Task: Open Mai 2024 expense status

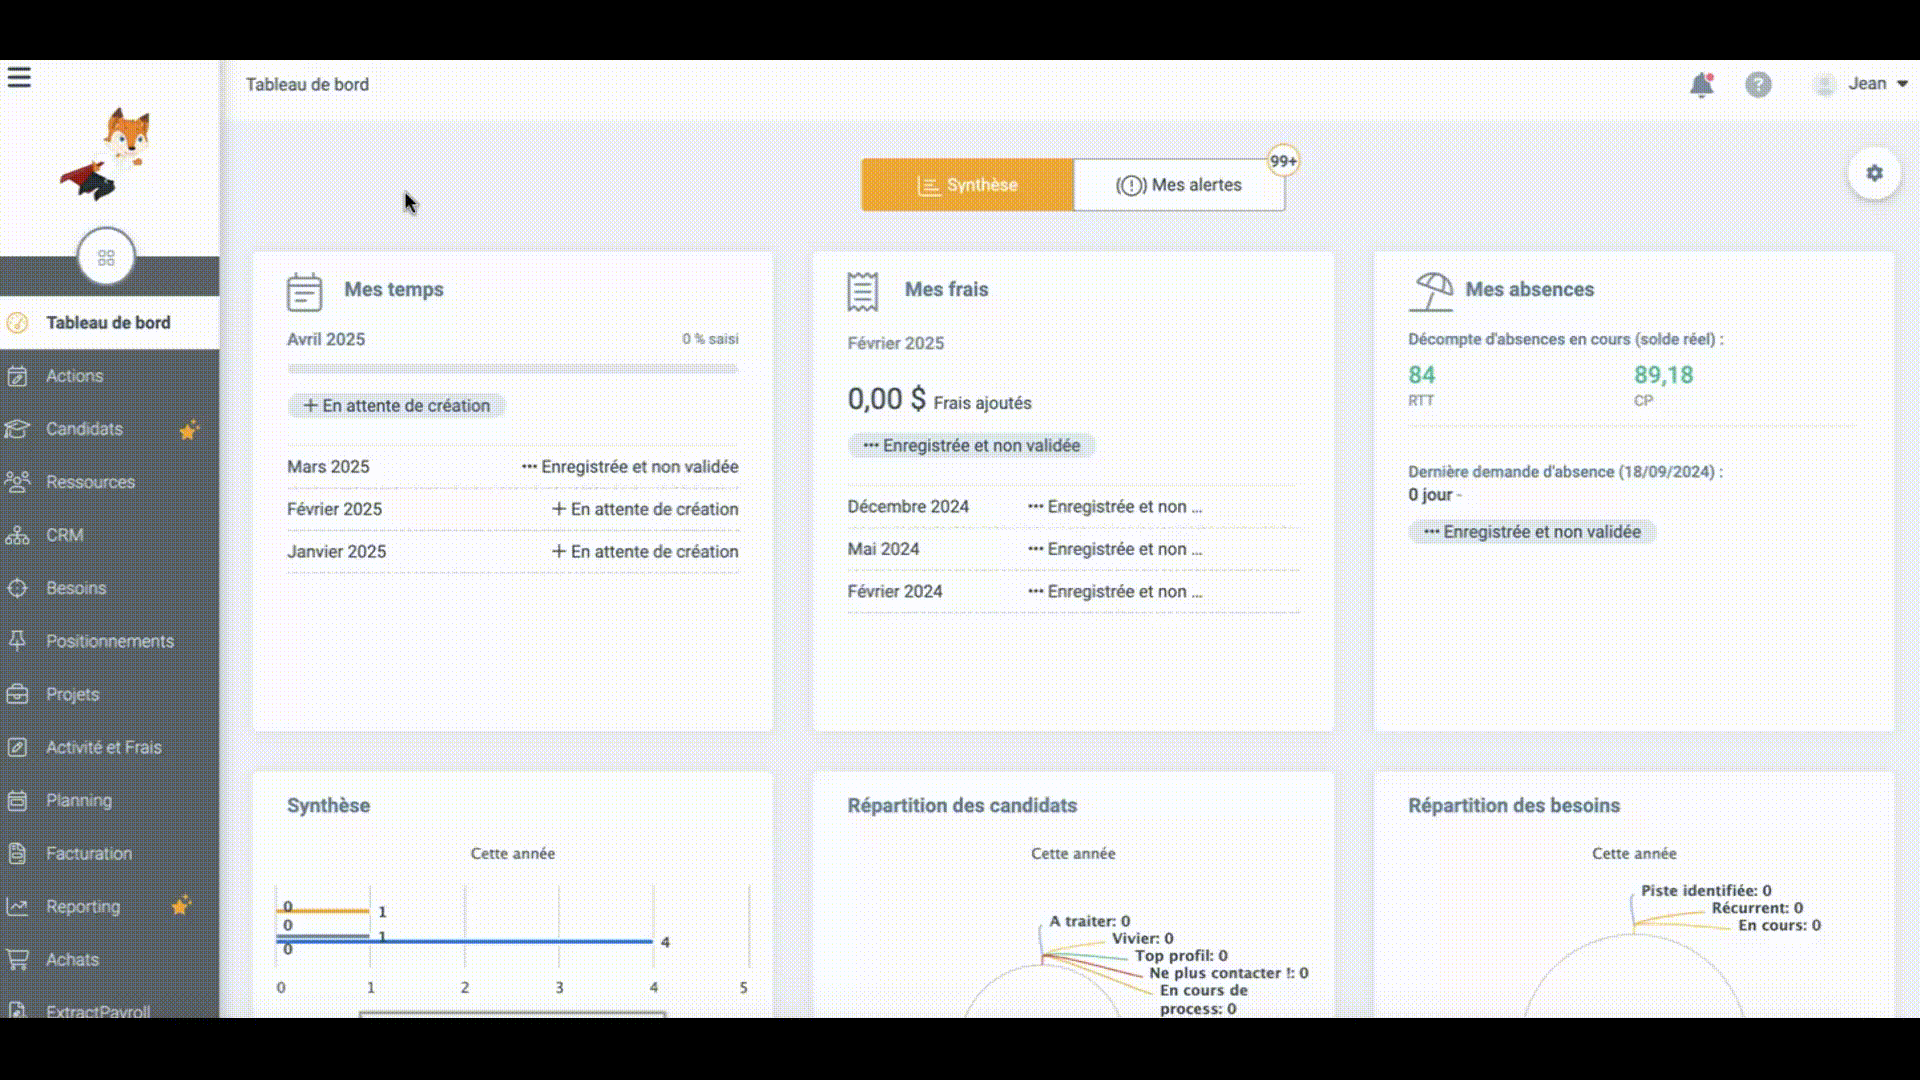Action: point(1115,549)
